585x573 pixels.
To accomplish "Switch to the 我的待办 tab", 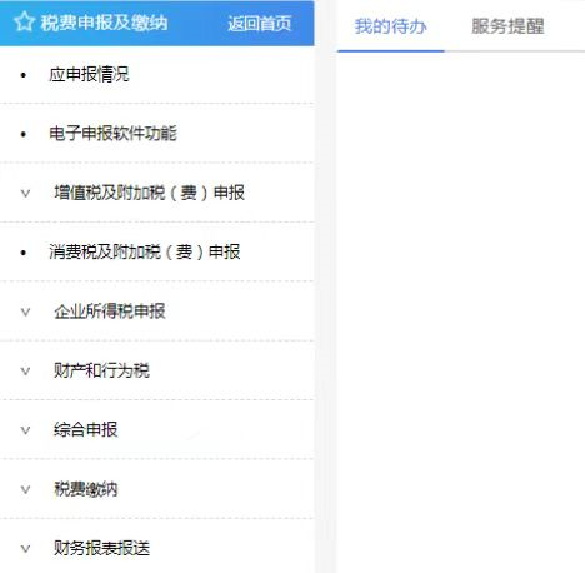I will point(390,26).
